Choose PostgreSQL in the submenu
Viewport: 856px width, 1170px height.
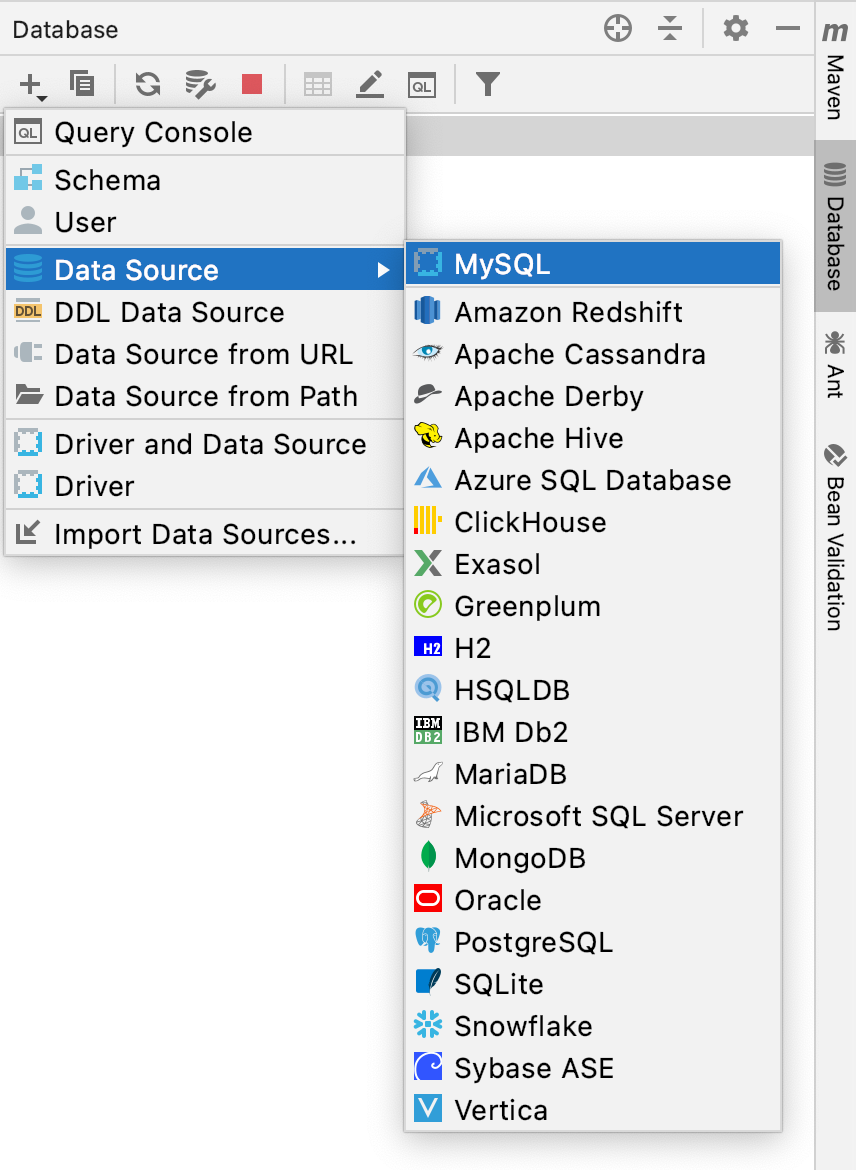click(533, 942)
